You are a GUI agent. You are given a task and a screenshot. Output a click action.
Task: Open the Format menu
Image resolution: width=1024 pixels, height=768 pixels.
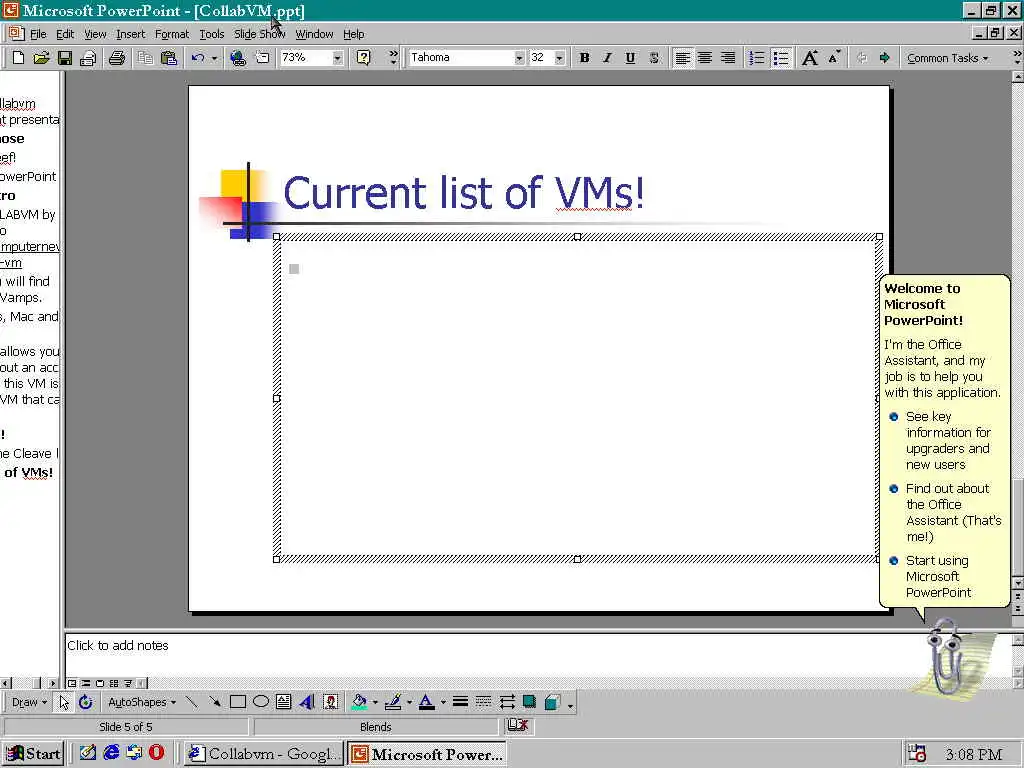pos(172,34)
